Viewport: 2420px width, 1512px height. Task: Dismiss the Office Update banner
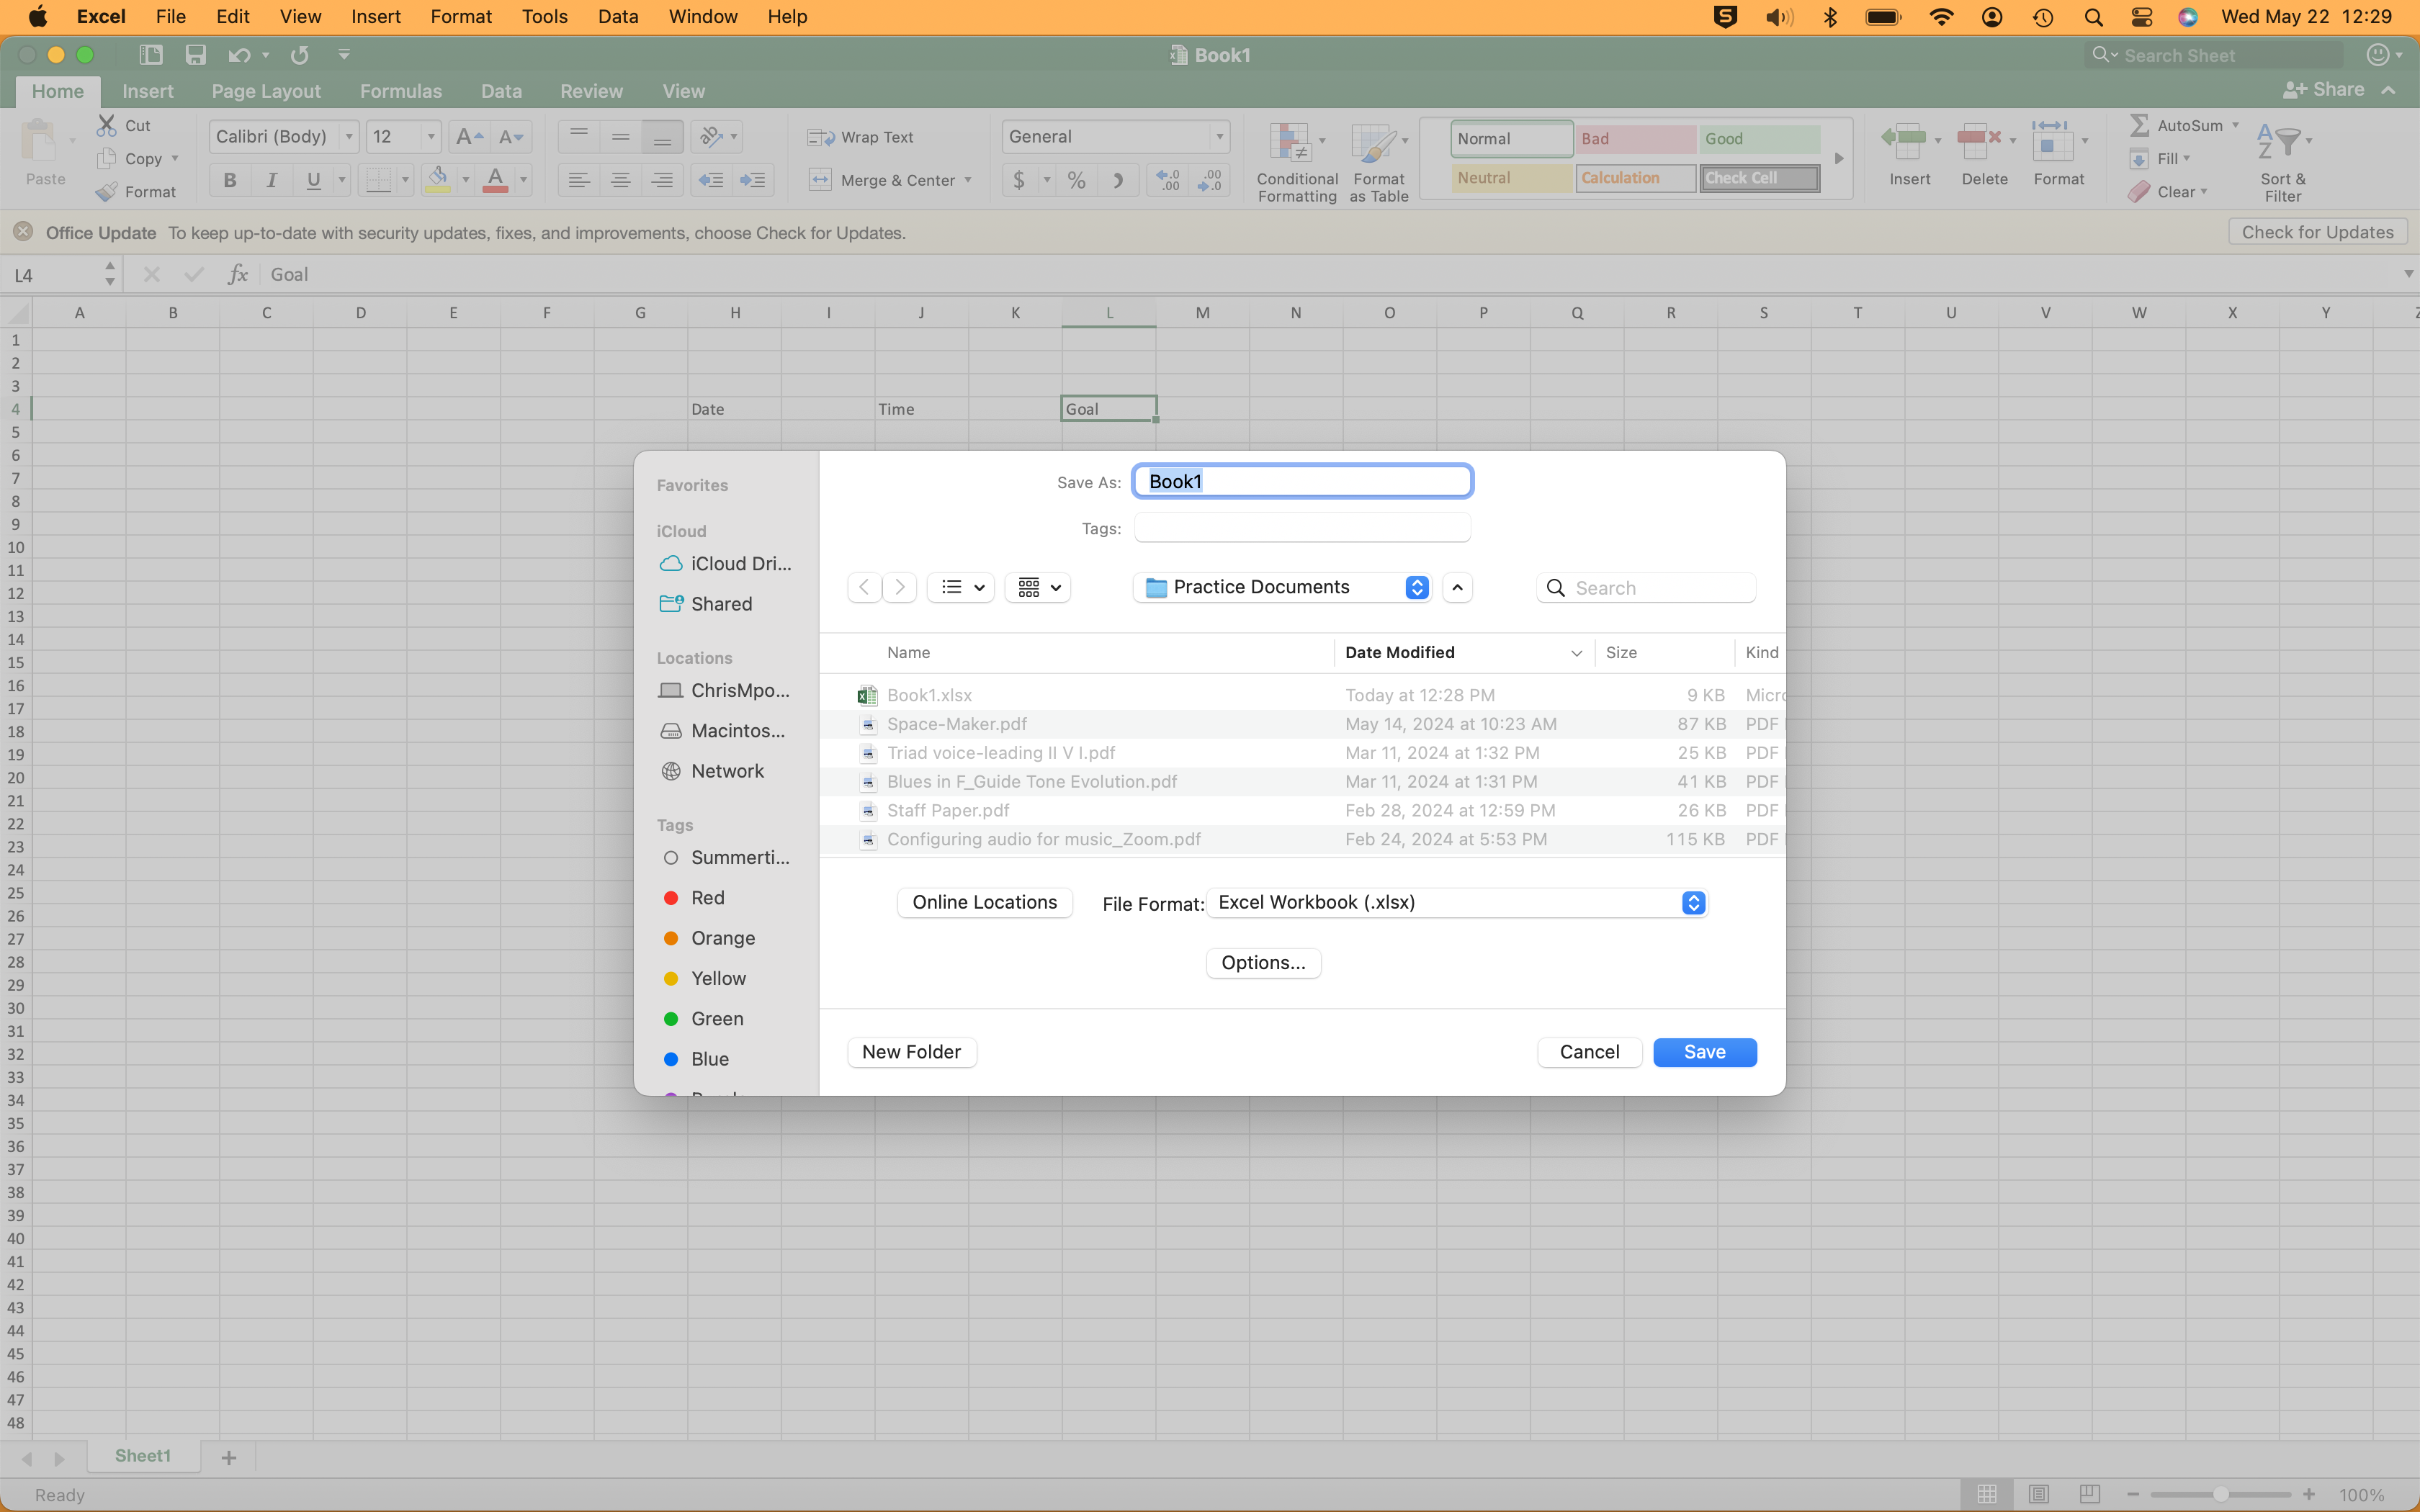click(23, 232)
